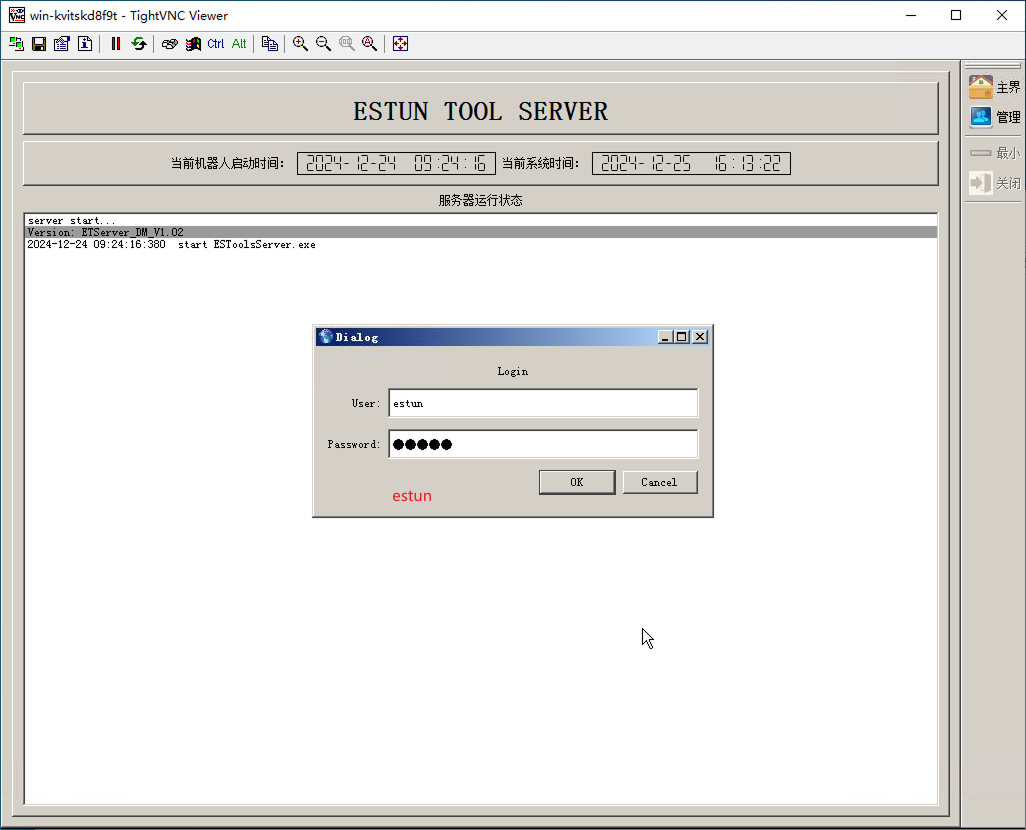The width and height of the screenshot is (1026, 830).
Task: Save the session with the floppy disk icon
Action: [39, 44]
